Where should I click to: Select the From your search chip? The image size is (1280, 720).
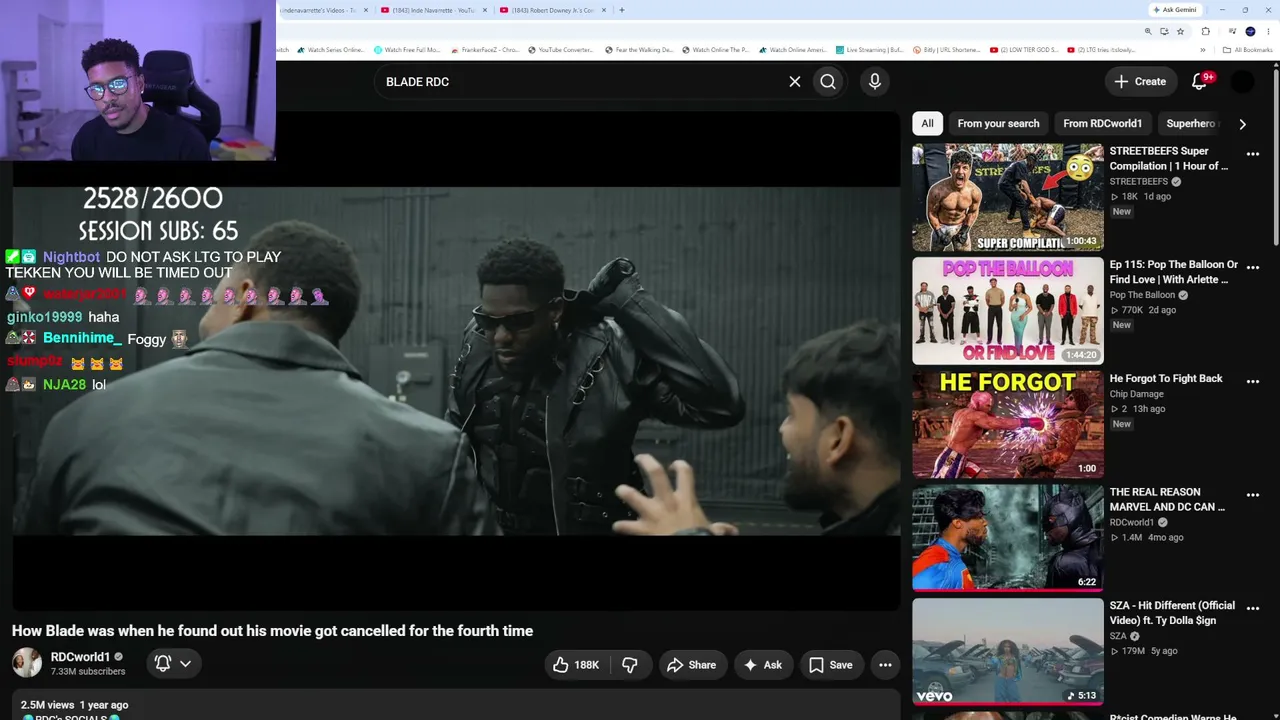[x=998, y=124]
